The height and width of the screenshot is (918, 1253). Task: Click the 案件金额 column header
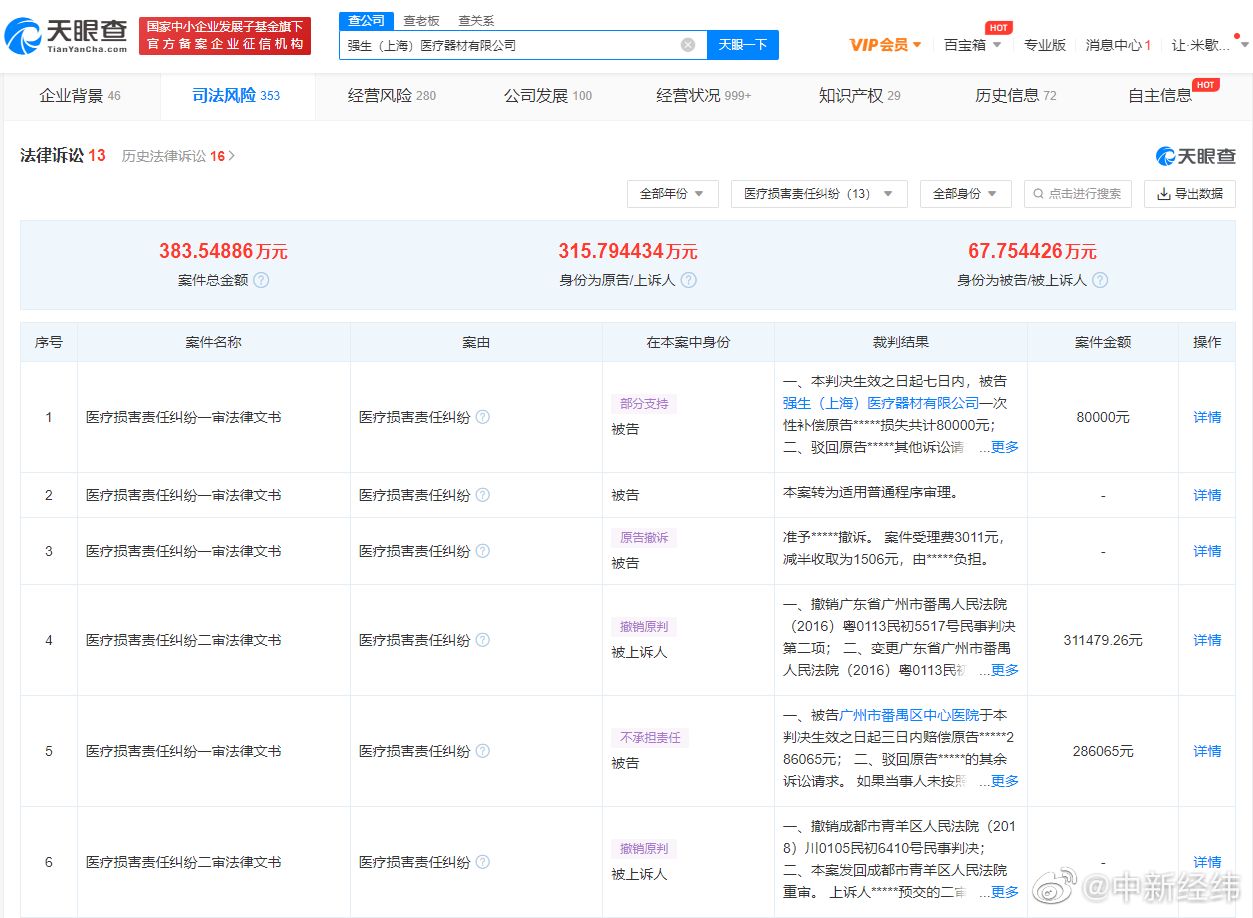[x=1103, y=342]
